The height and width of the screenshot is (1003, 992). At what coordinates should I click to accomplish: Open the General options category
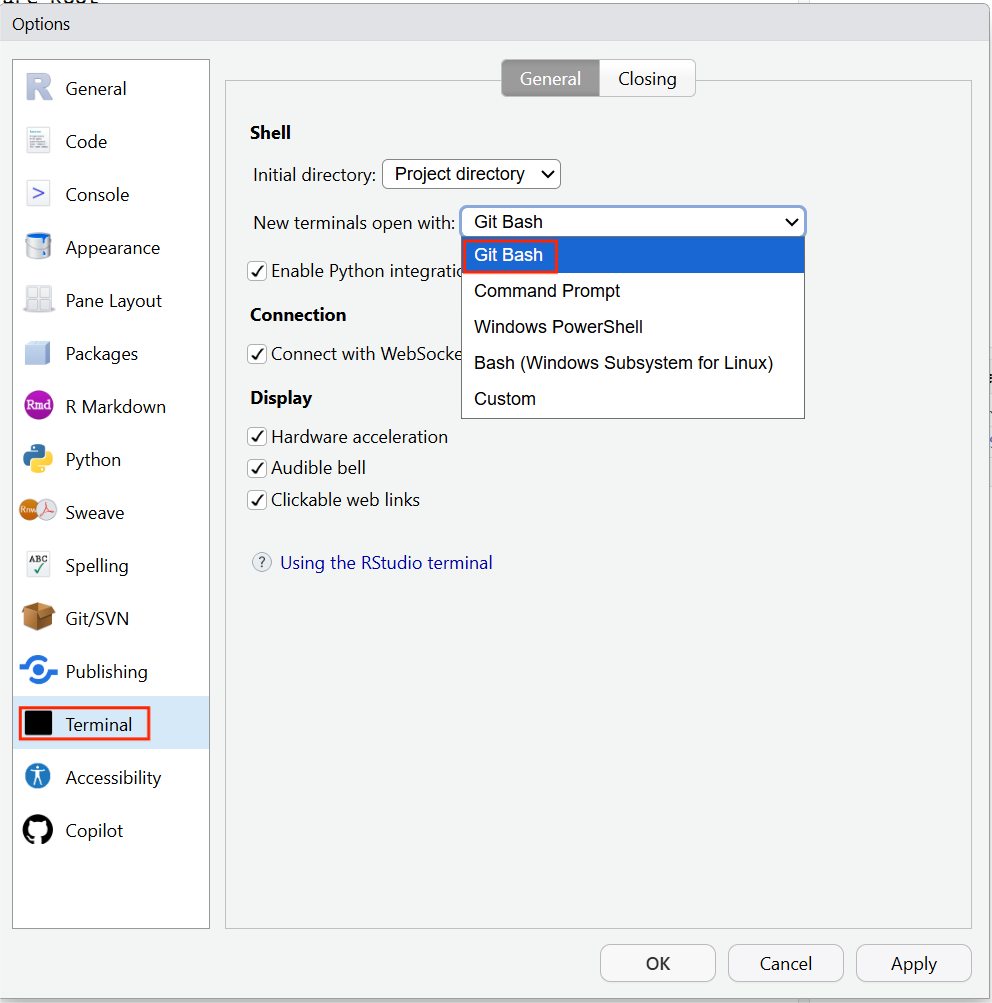tap(111, 88)
